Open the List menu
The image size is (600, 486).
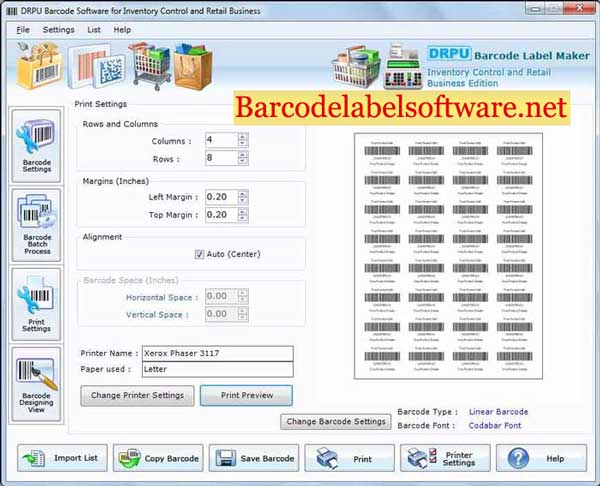94,29
